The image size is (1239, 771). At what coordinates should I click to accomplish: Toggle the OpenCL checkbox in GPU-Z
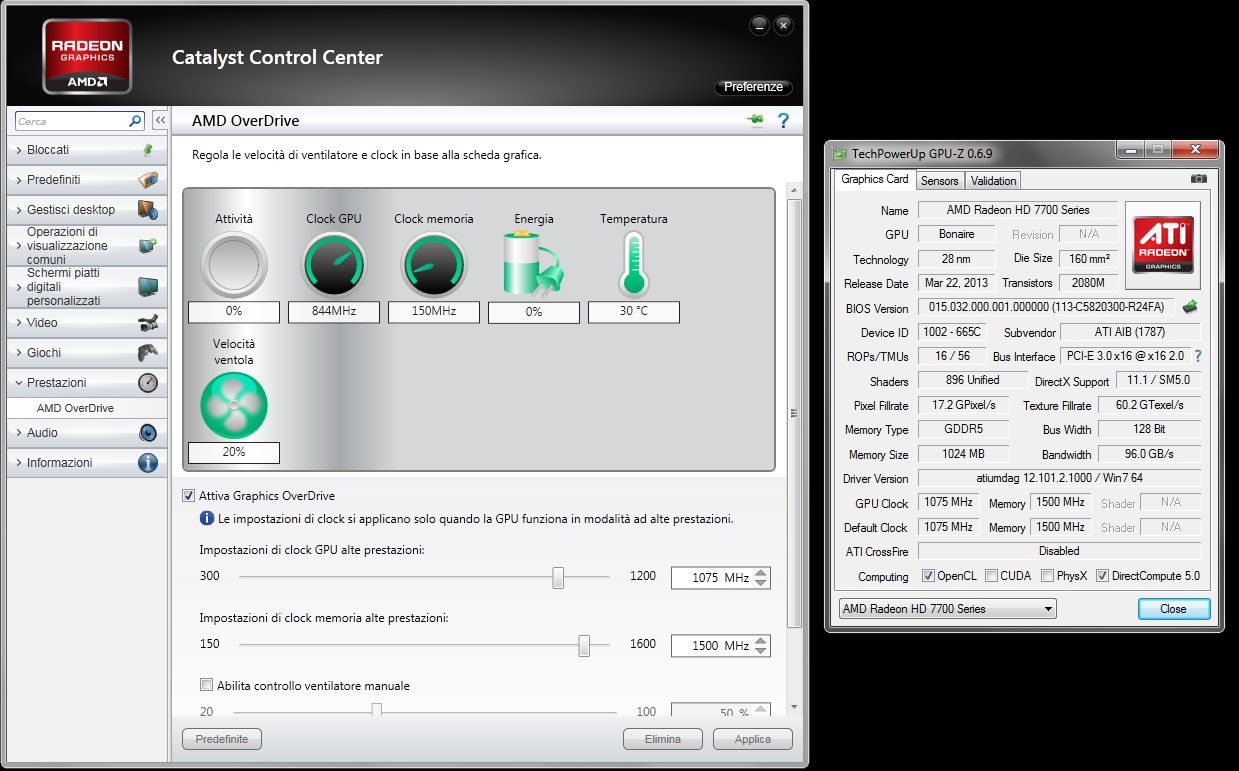928,576
